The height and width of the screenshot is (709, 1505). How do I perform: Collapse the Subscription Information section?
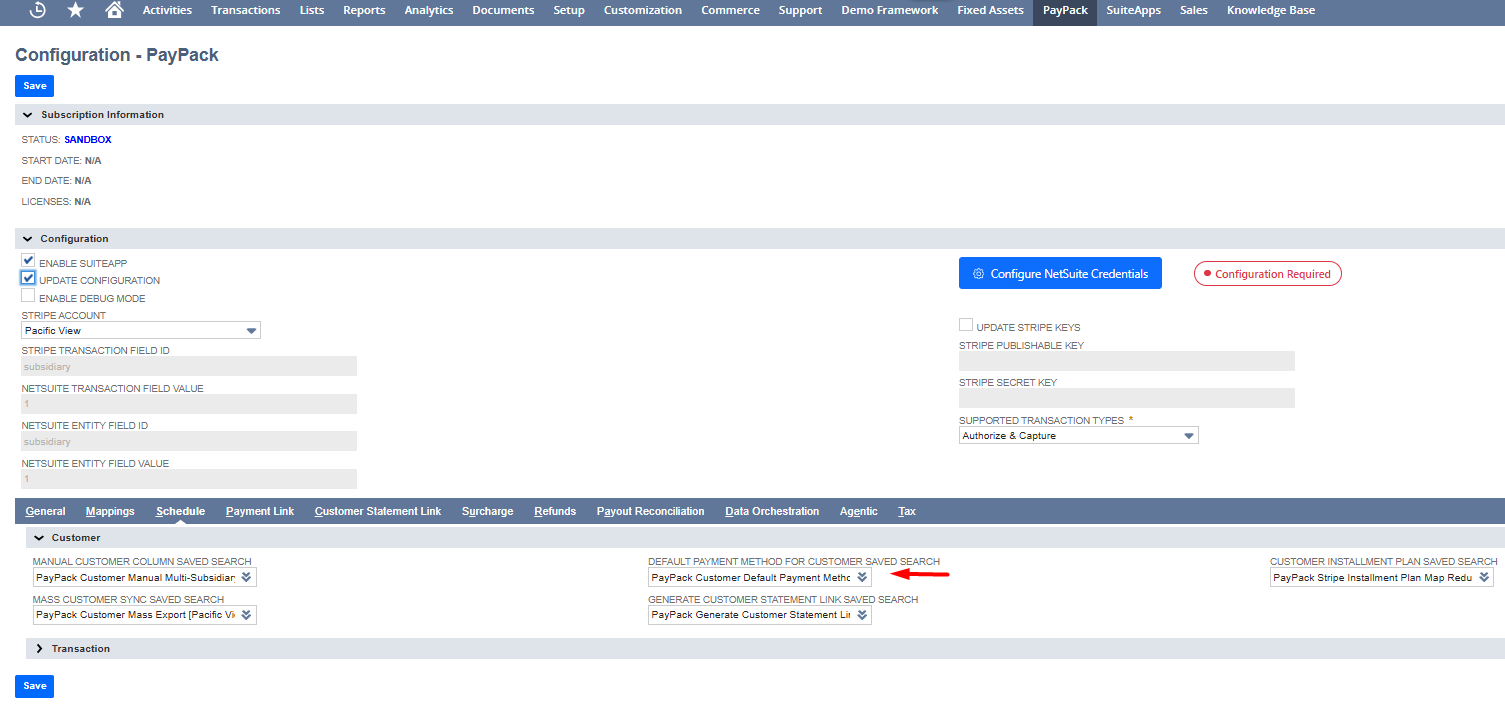[28, 115]
